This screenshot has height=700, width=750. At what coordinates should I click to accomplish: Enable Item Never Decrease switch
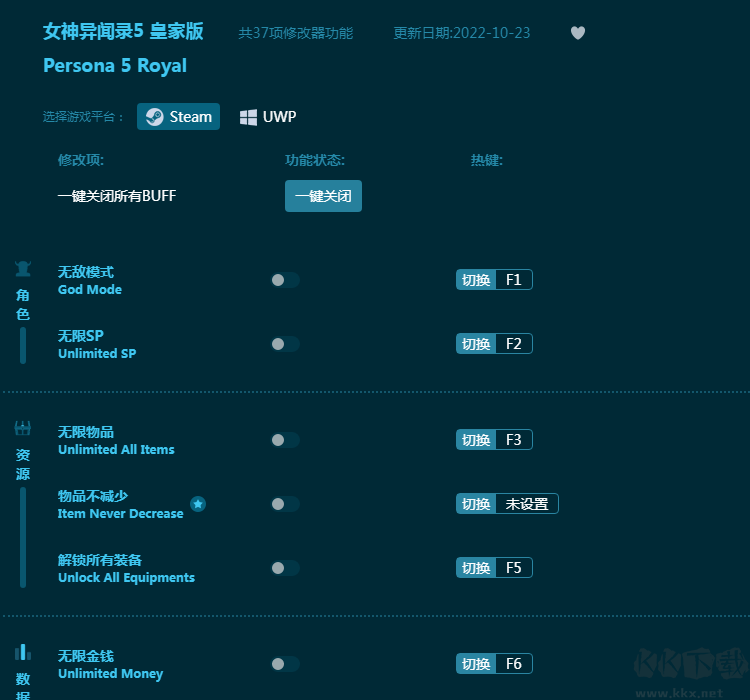(284, 504)
